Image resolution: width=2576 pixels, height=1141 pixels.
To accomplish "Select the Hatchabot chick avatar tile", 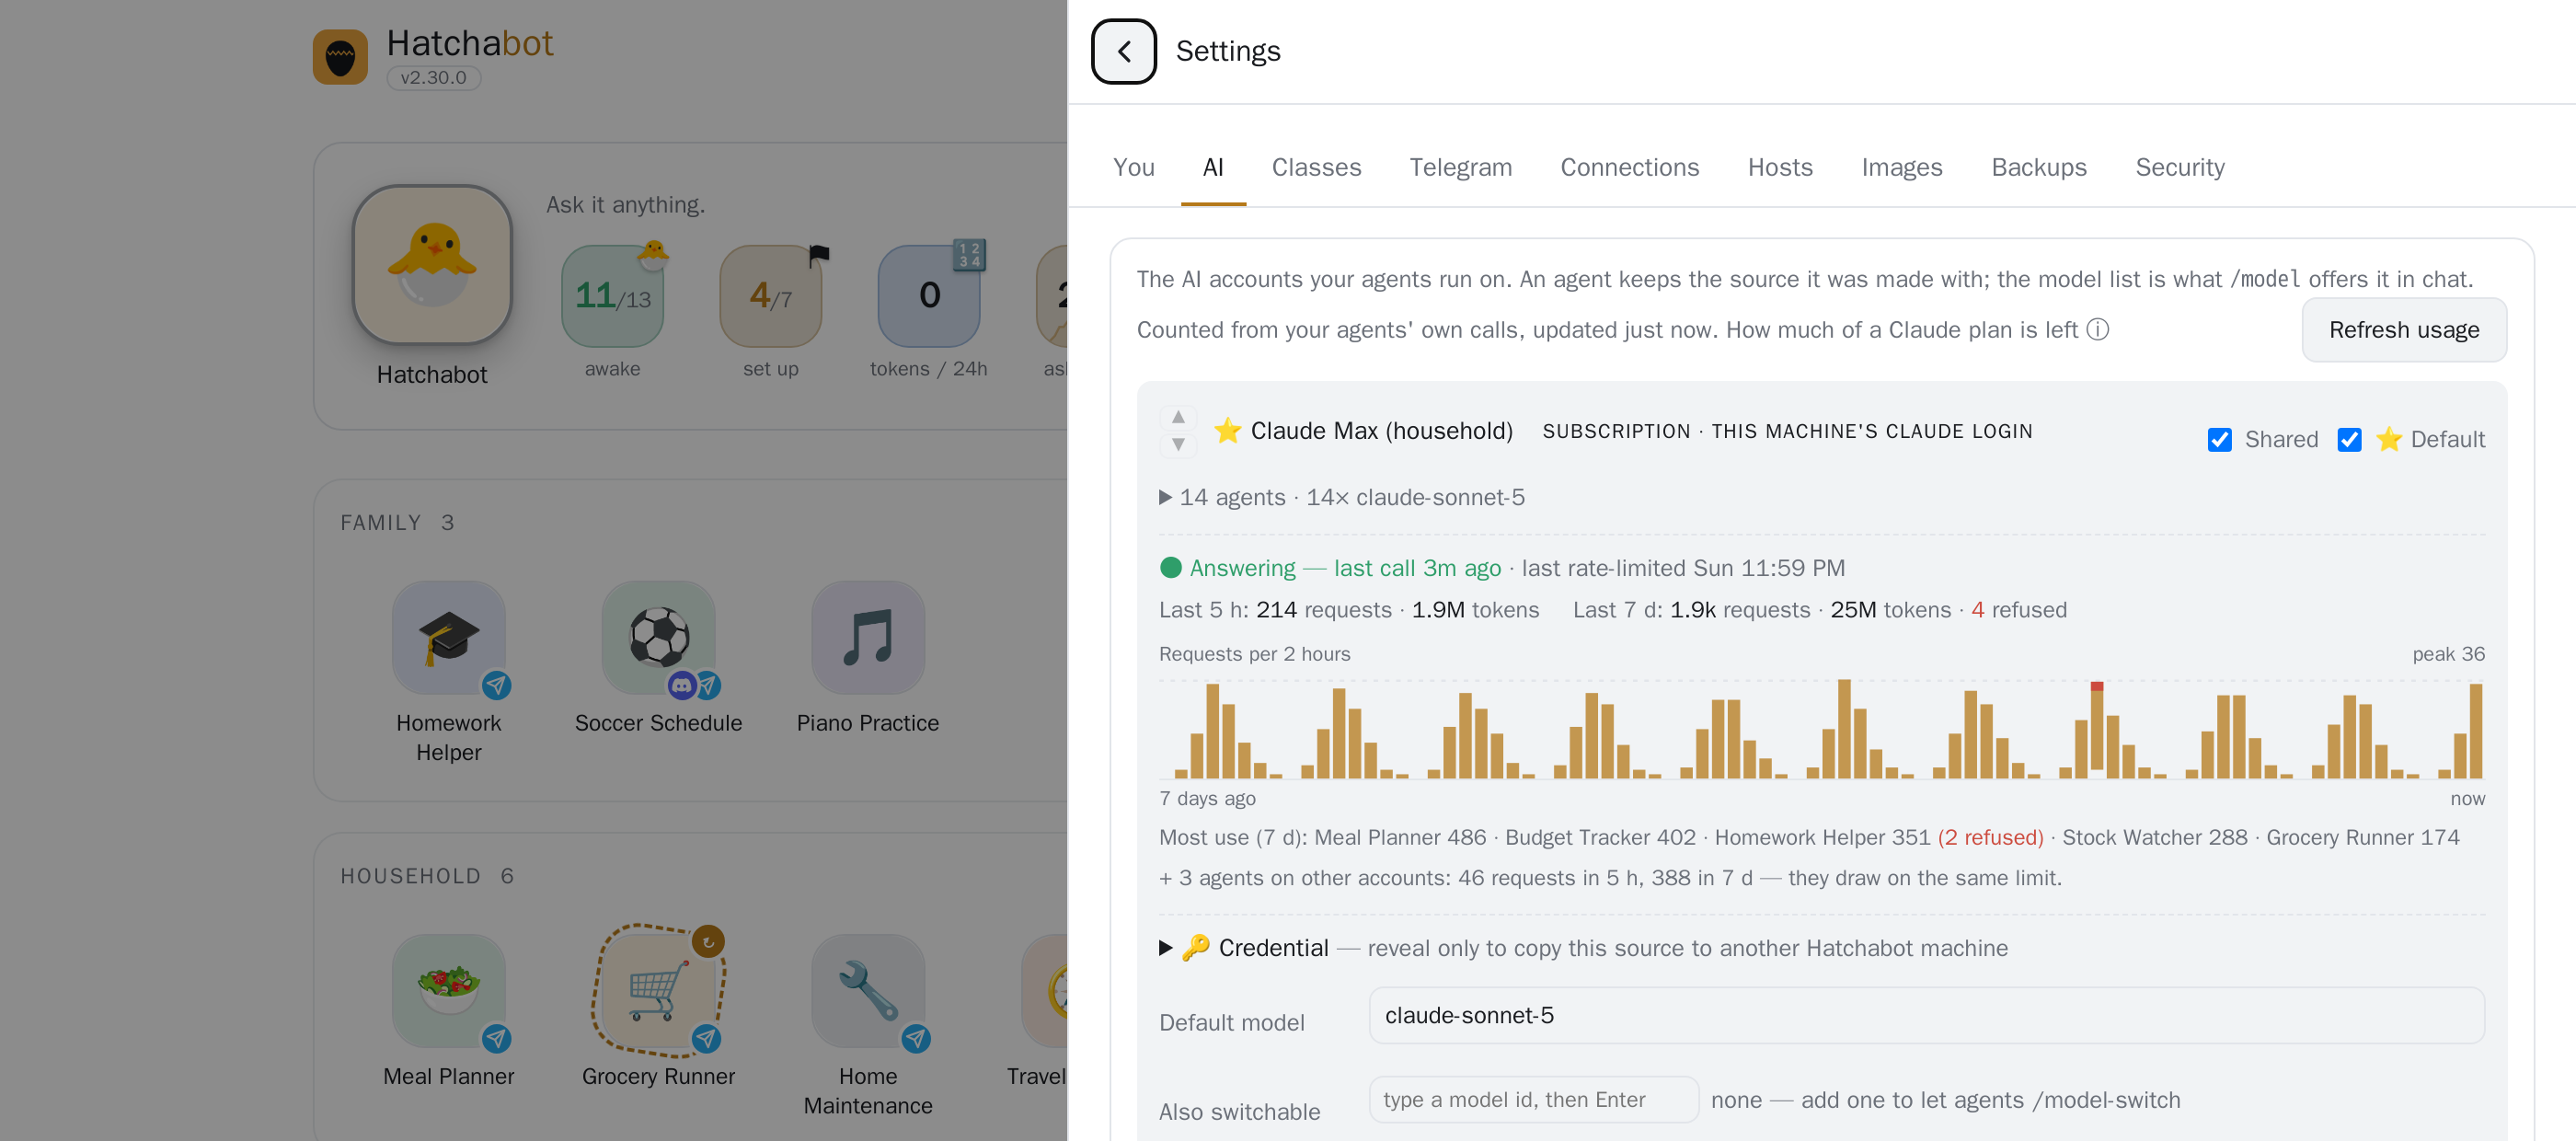I will 432,265.
